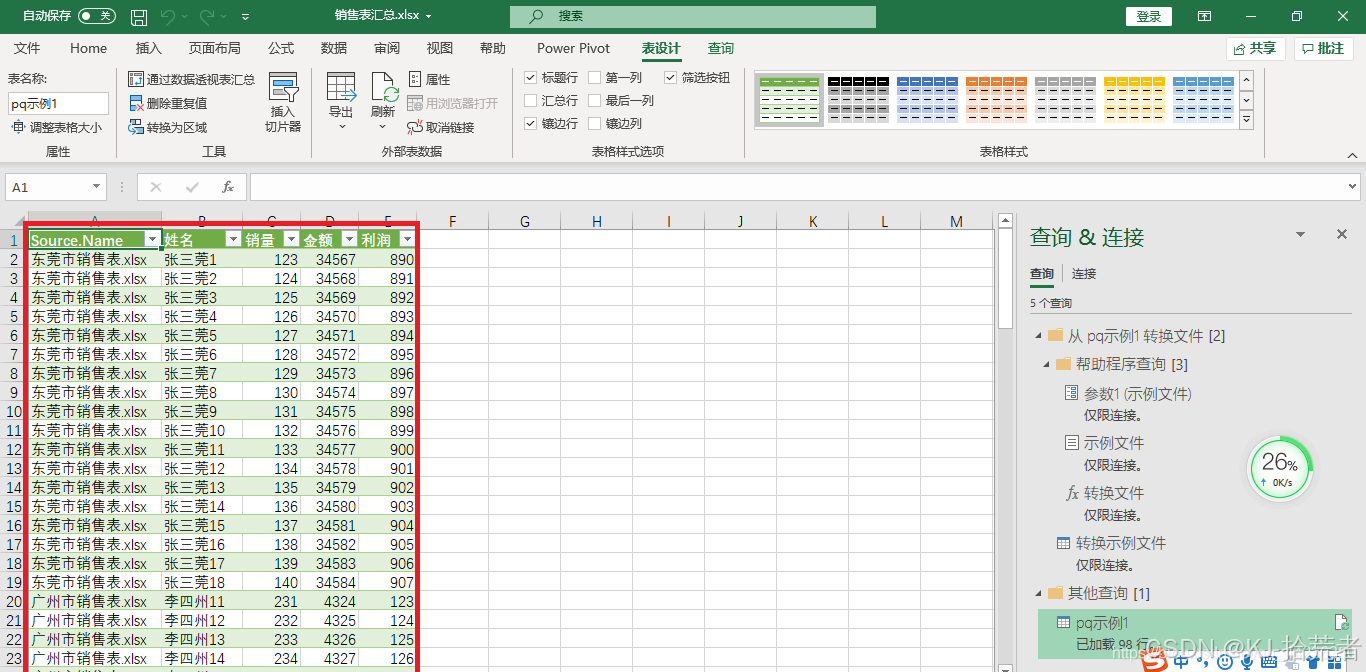Screen dimensions: 1366x672
Task: Click the Comments (批注) button
Action: click(1323, 48)
